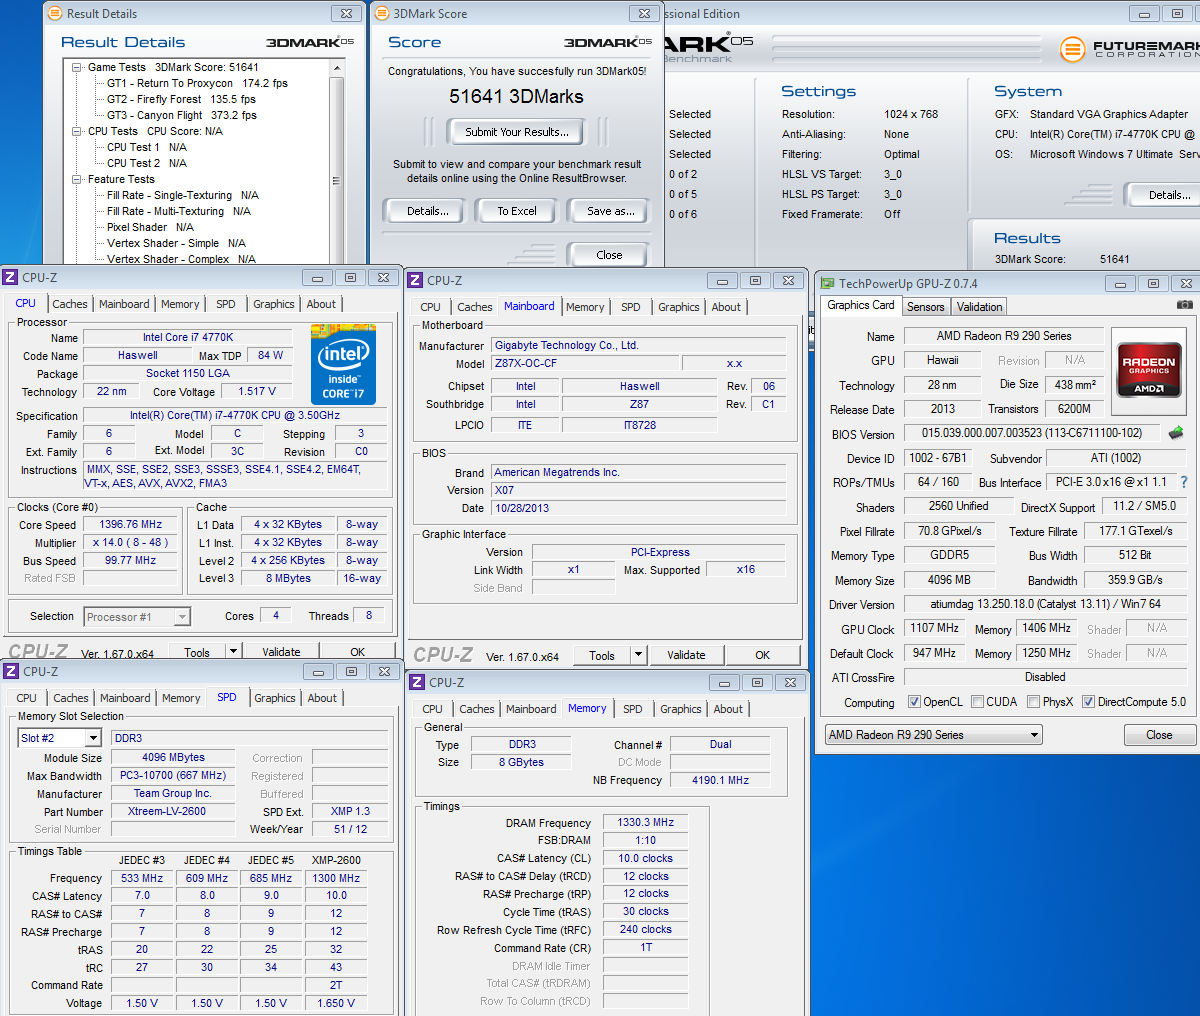Switch to the Sensors tab in GPU-Z
This screenshot has width=1200, height=1016.
[925, 307]
